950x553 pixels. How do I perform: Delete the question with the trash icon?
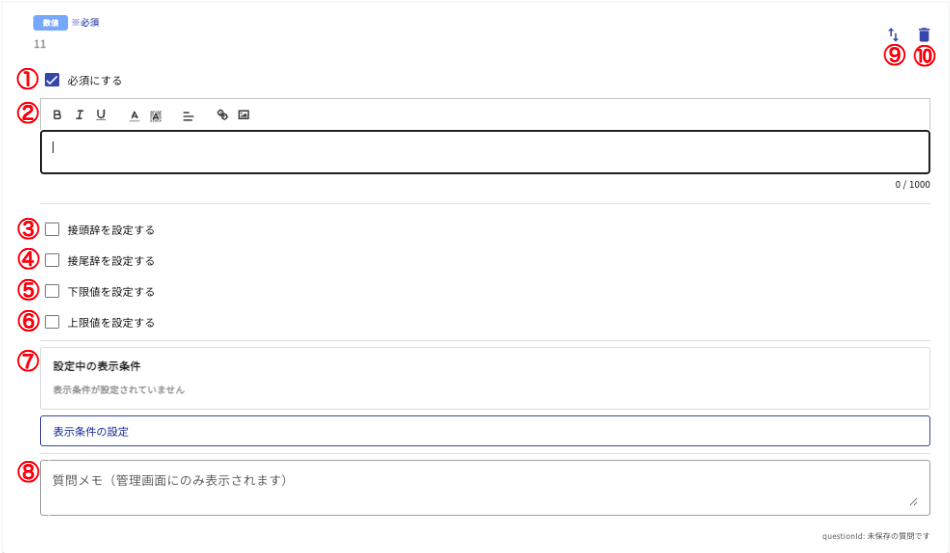click(924, 35)
